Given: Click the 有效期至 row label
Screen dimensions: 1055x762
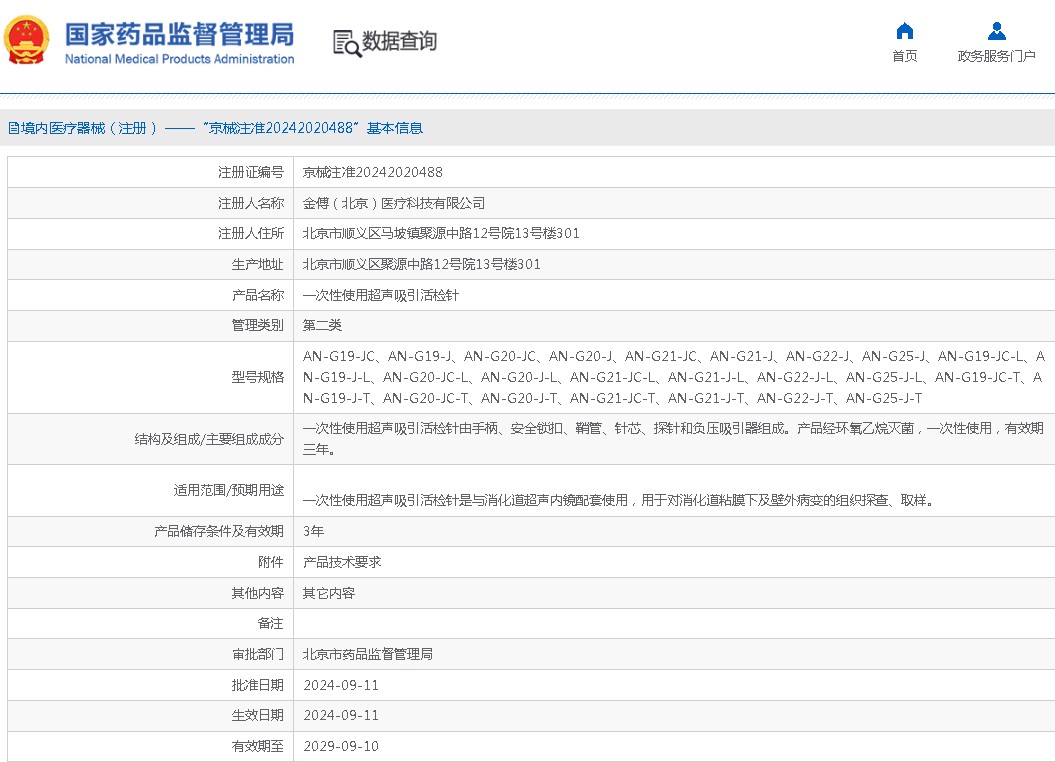Looking at the screenshot, I should point(258,747).
